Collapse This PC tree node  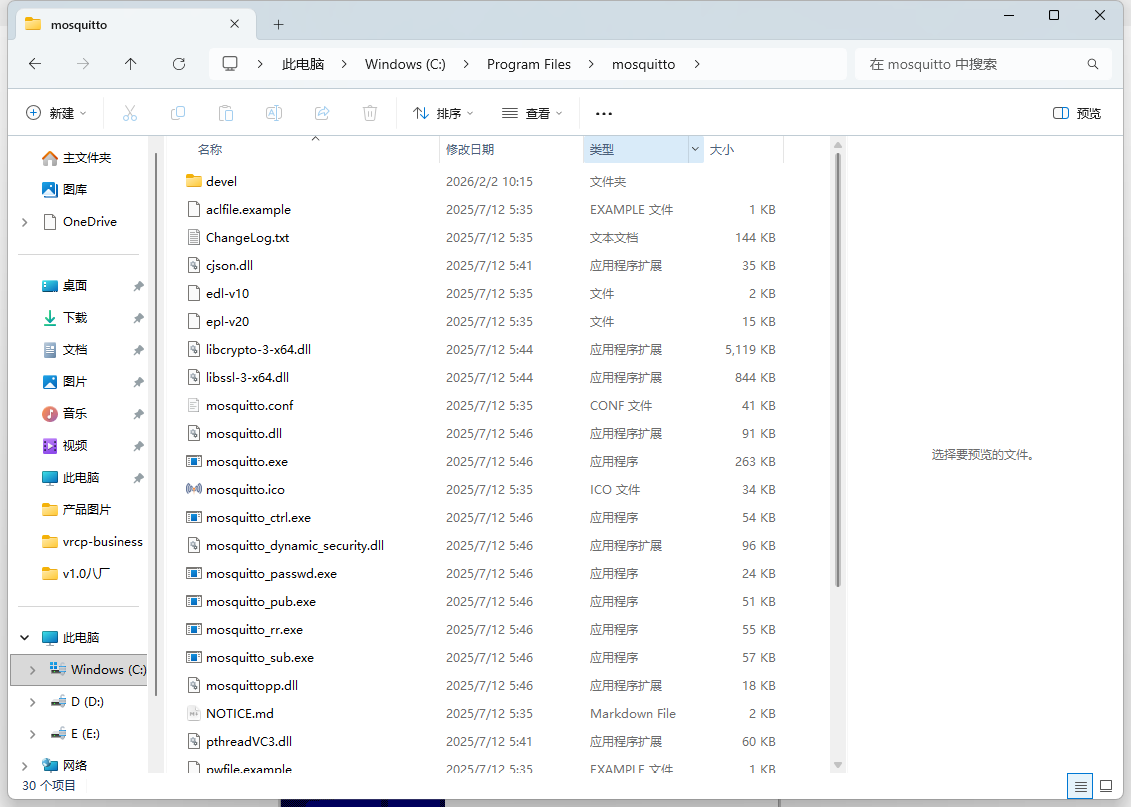point(25,638)
